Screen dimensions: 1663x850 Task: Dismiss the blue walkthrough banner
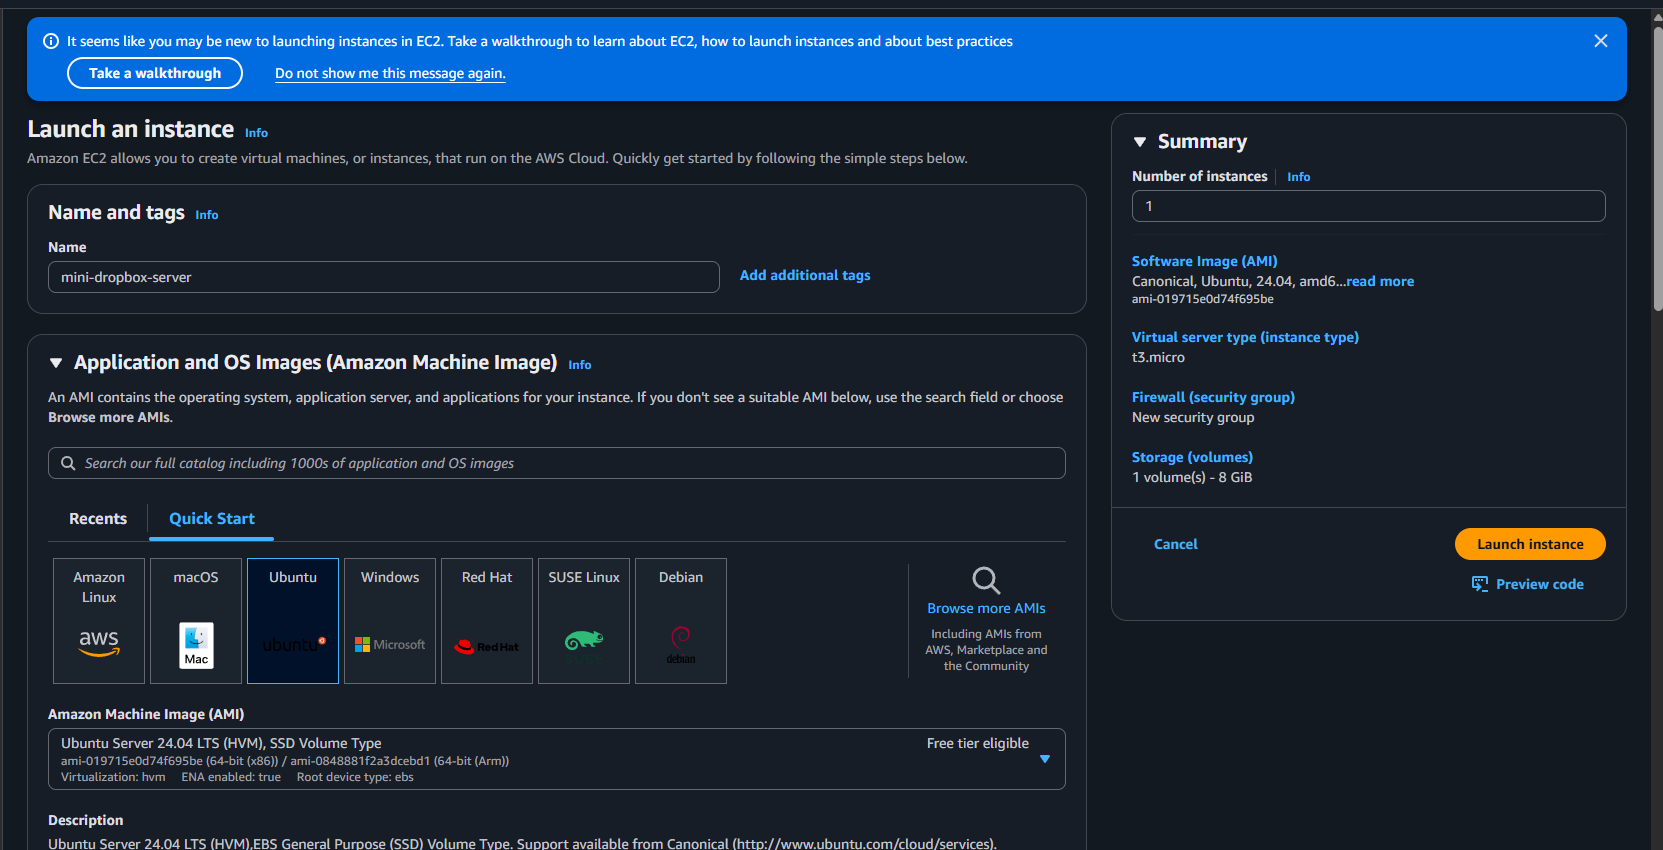tap(1601, 41)
